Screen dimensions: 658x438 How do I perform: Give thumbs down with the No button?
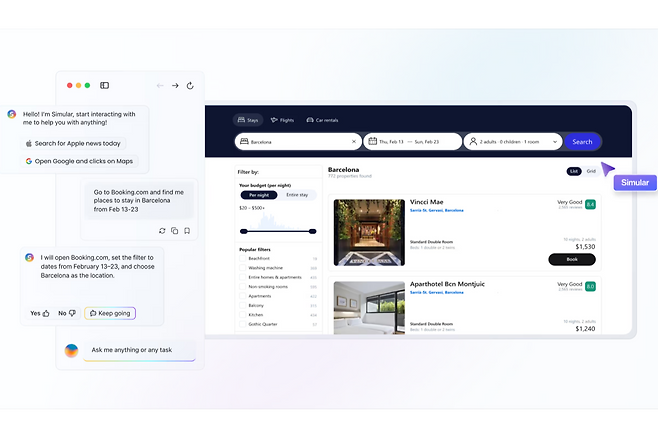point(67,313)
